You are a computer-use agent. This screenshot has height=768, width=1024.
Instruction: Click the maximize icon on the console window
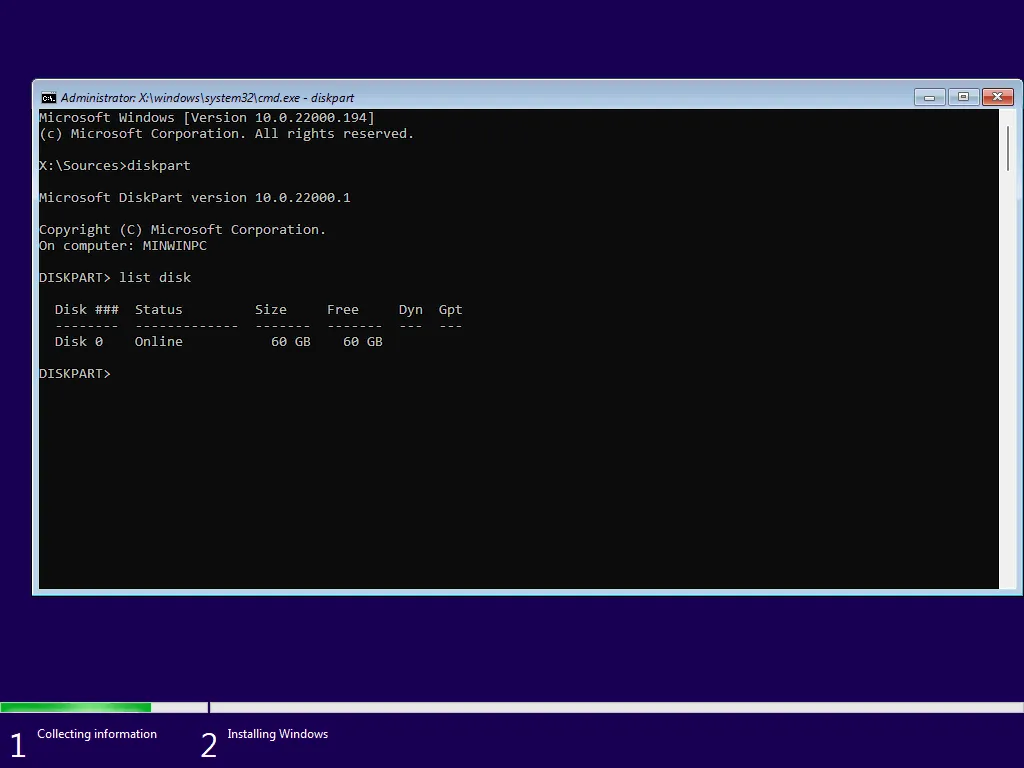[x=963, y=97]
